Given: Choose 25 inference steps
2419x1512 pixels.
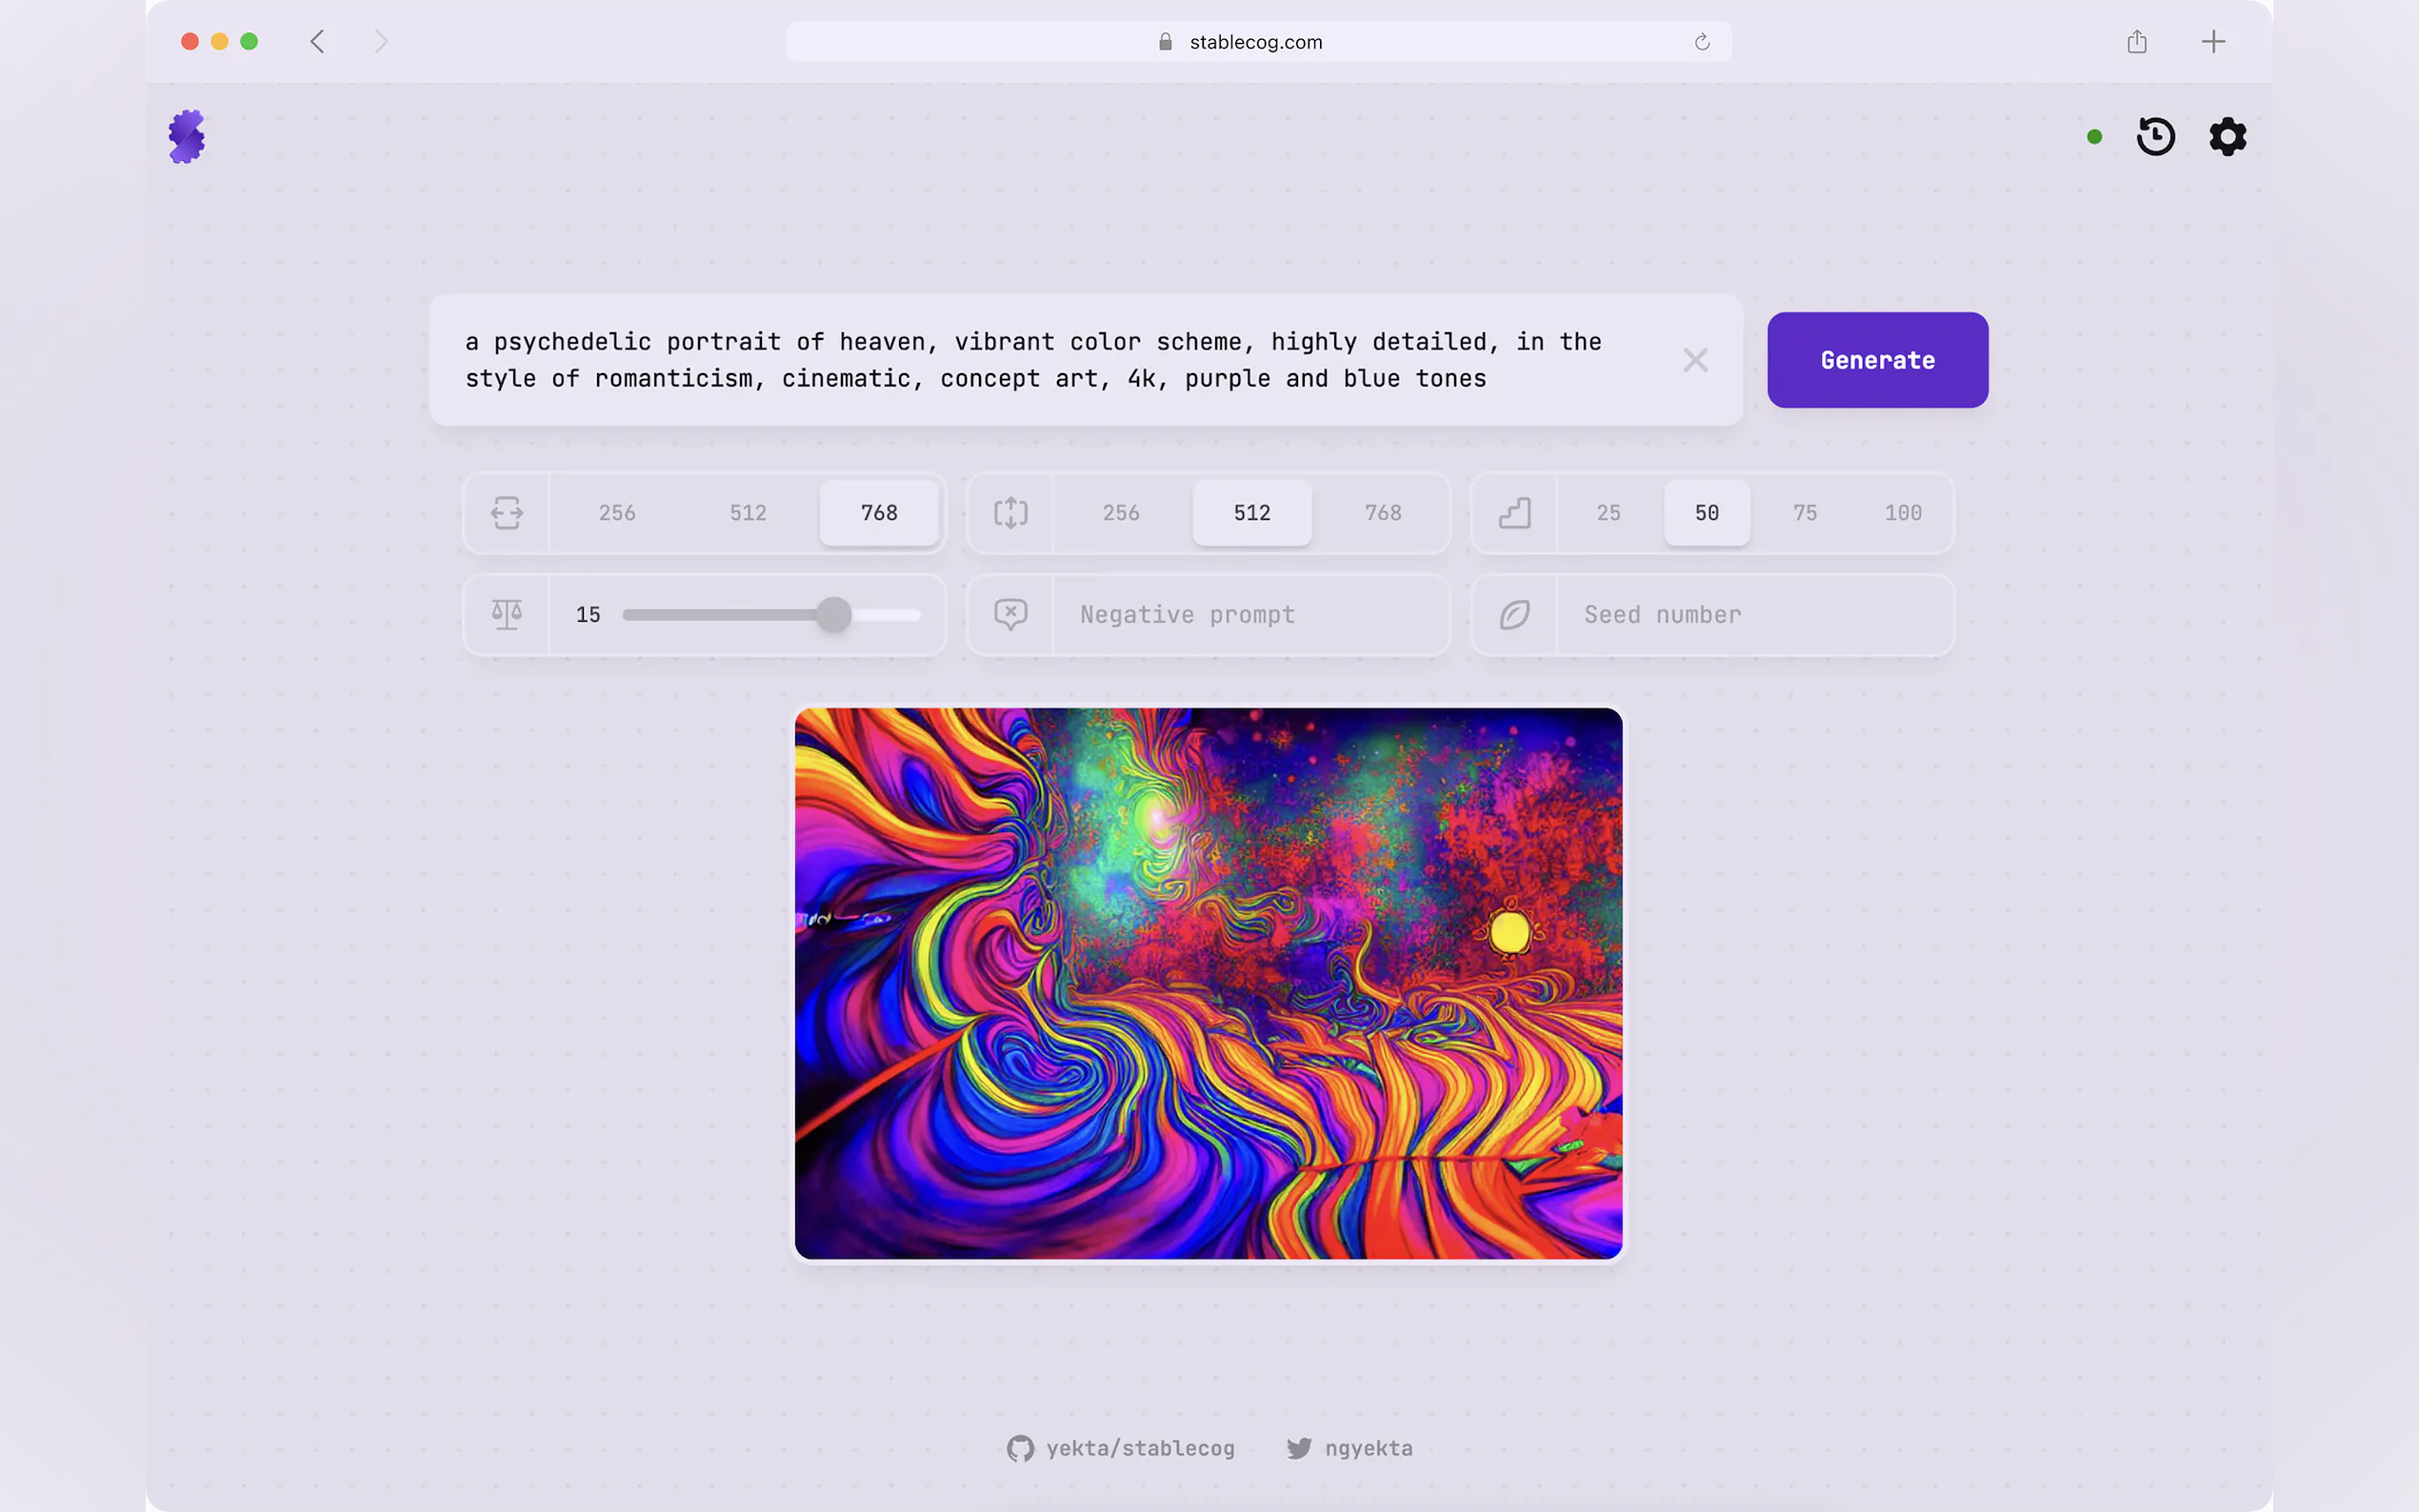Looking at the screenshot, I should tap(1608, 513).
